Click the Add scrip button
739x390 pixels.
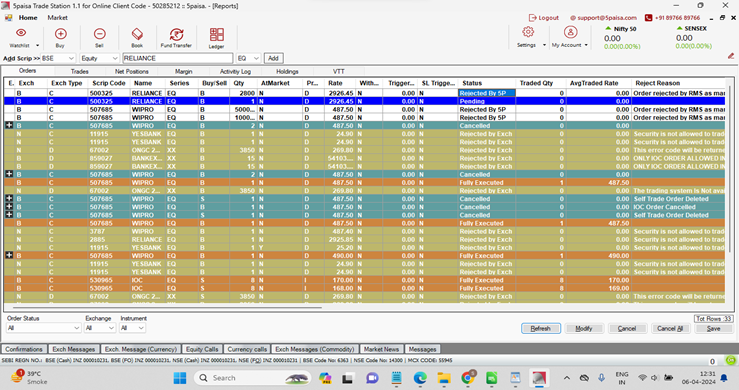point(273,58)
